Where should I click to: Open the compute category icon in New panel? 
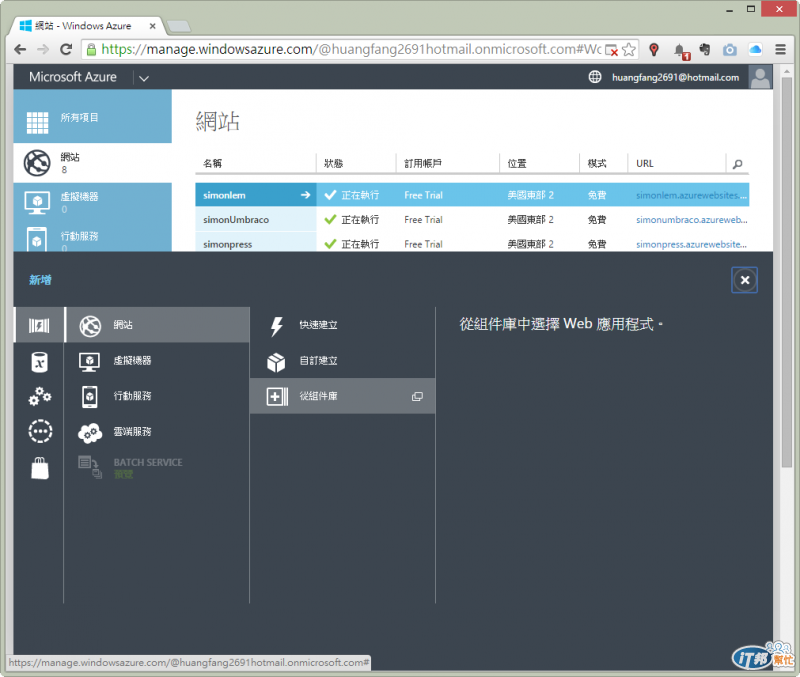39,325
